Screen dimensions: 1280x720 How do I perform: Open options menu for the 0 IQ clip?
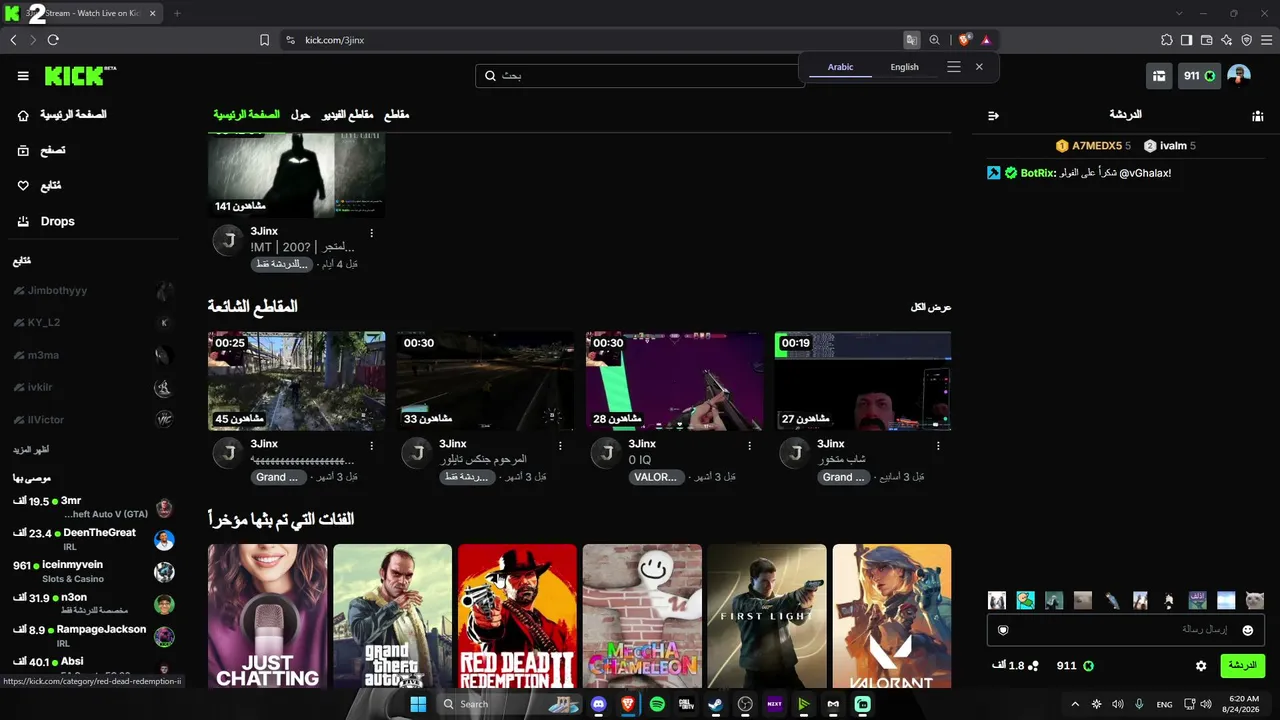coord(749,445)
